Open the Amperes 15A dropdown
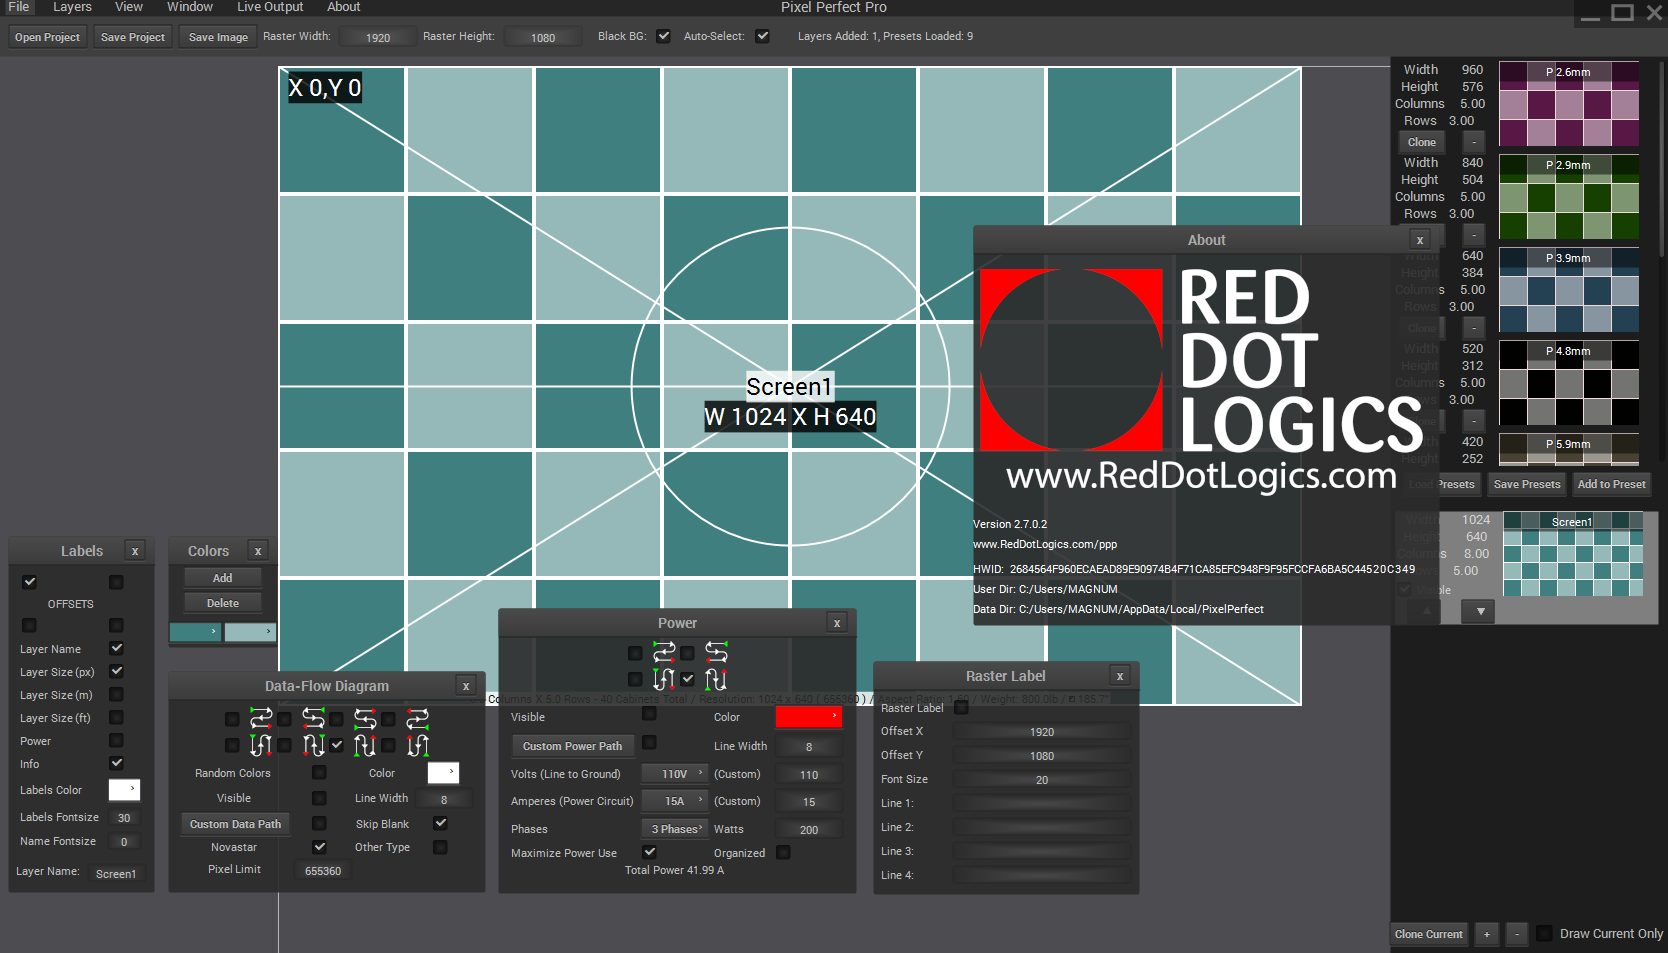The height and width of the screenshot is (953, 1668). click(675, 801)
